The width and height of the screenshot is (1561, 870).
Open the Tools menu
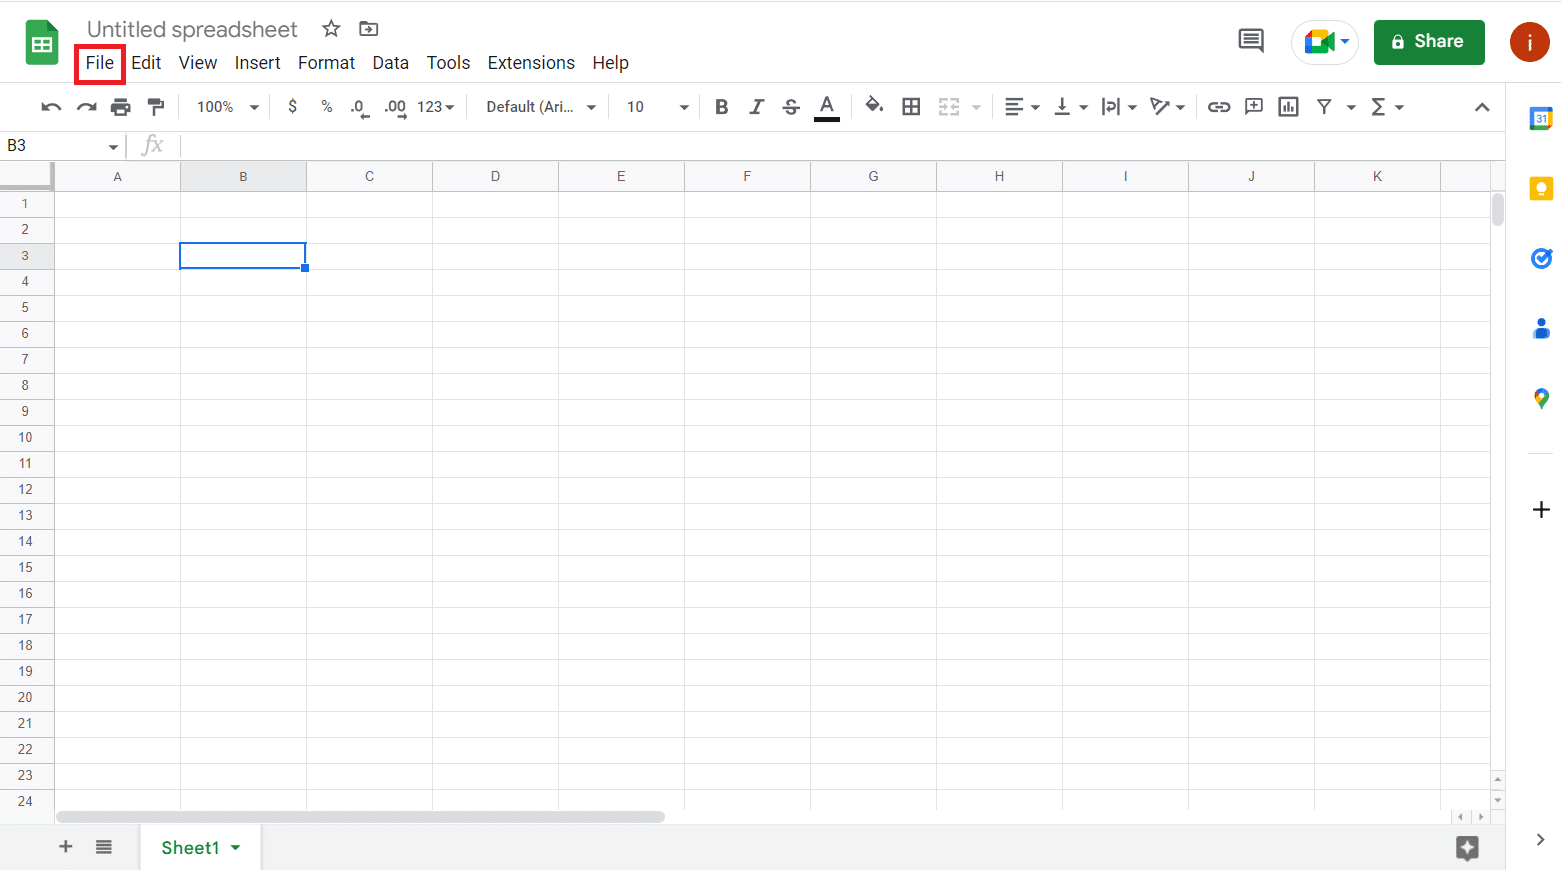pos(448,63)
